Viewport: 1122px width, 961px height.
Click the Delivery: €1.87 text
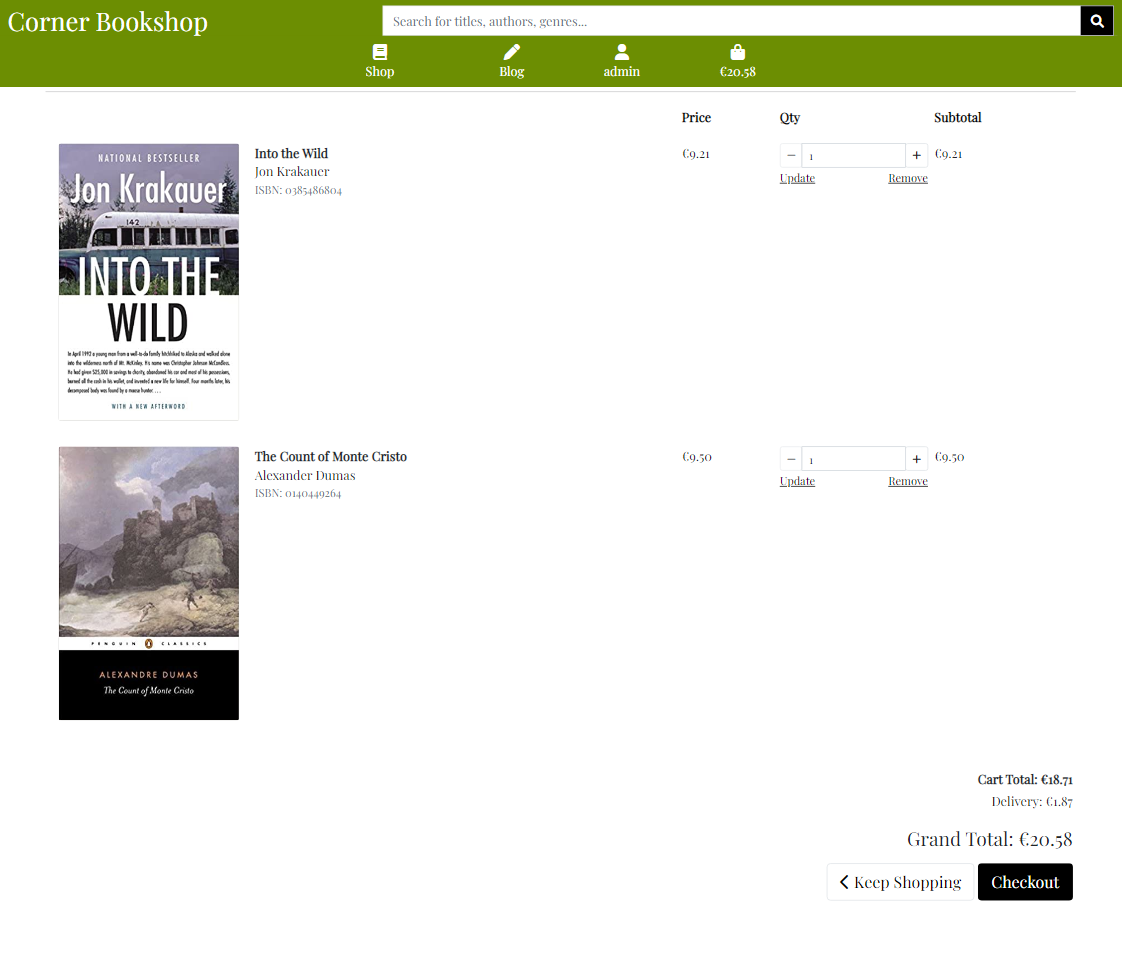pos(1032,801)
